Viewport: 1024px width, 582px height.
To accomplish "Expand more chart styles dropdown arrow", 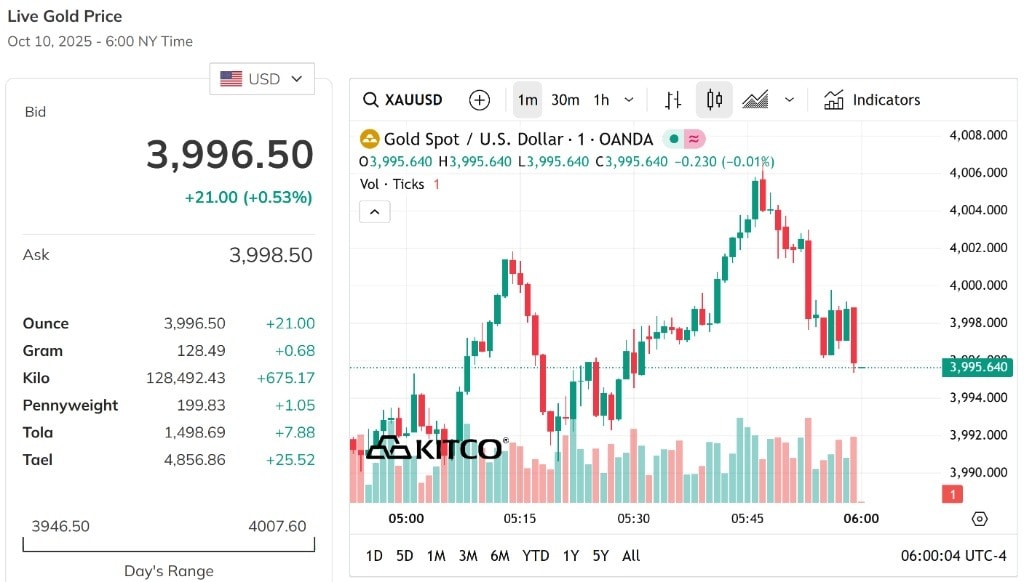I will pos(790,100).
